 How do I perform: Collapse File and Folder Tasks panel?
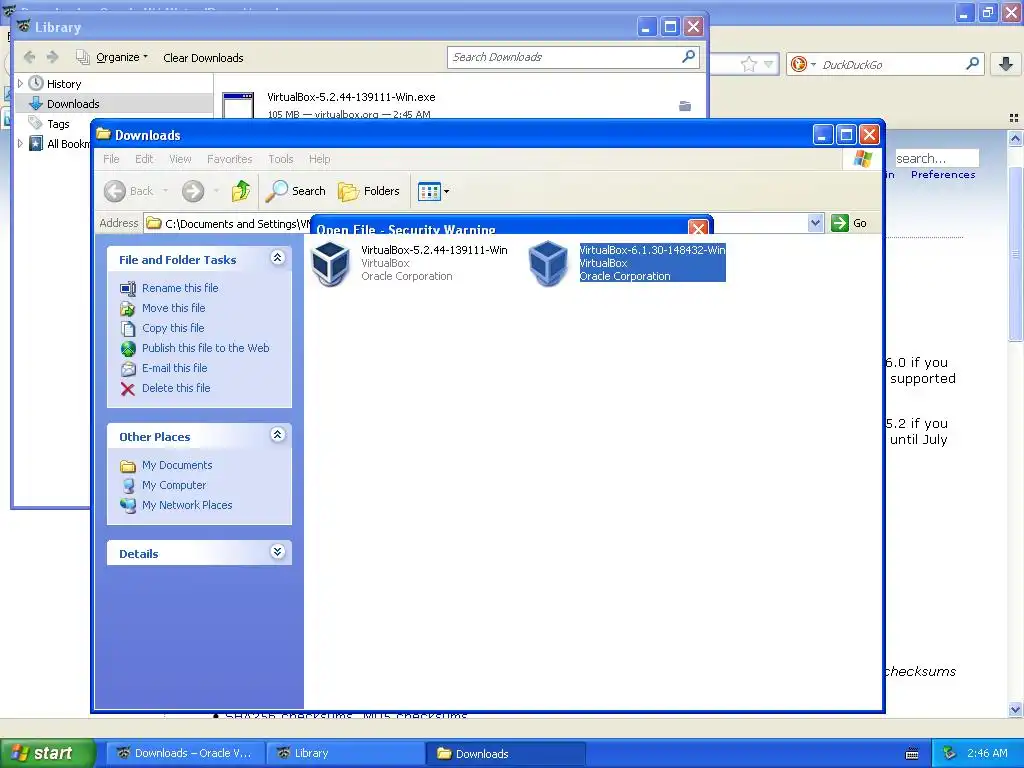278,258
